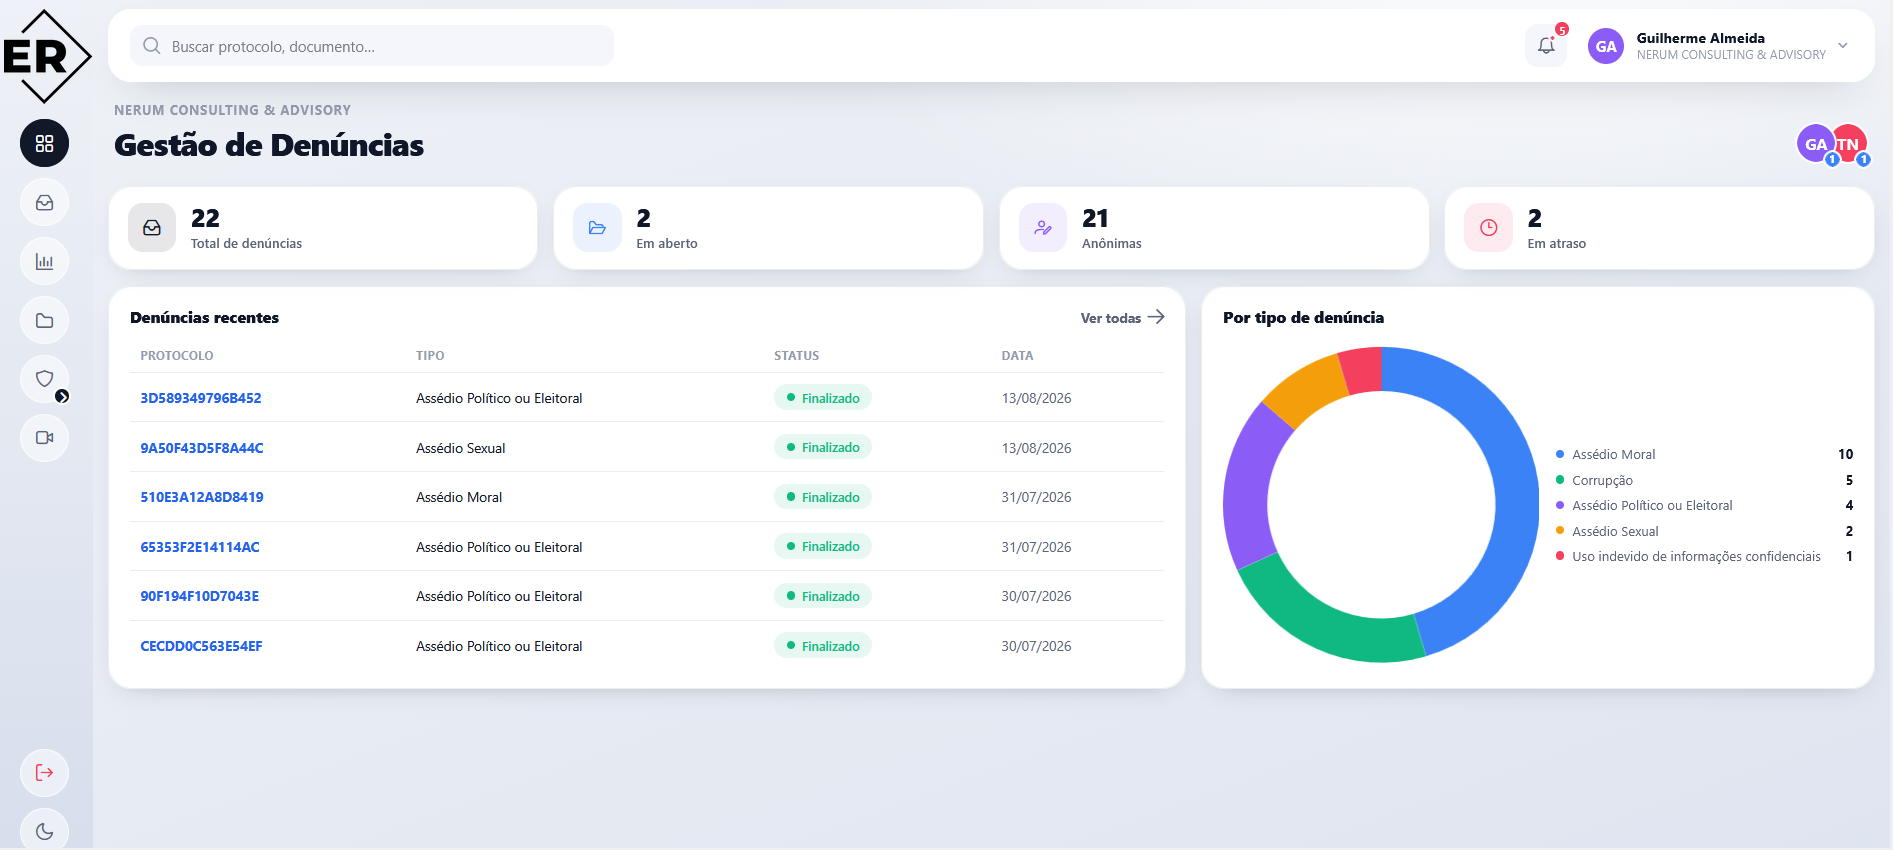This screenshot has height=850, width=1893.
Task: Expand the Guilherme Almeida user menu chevron
Action: [1843, 46]
